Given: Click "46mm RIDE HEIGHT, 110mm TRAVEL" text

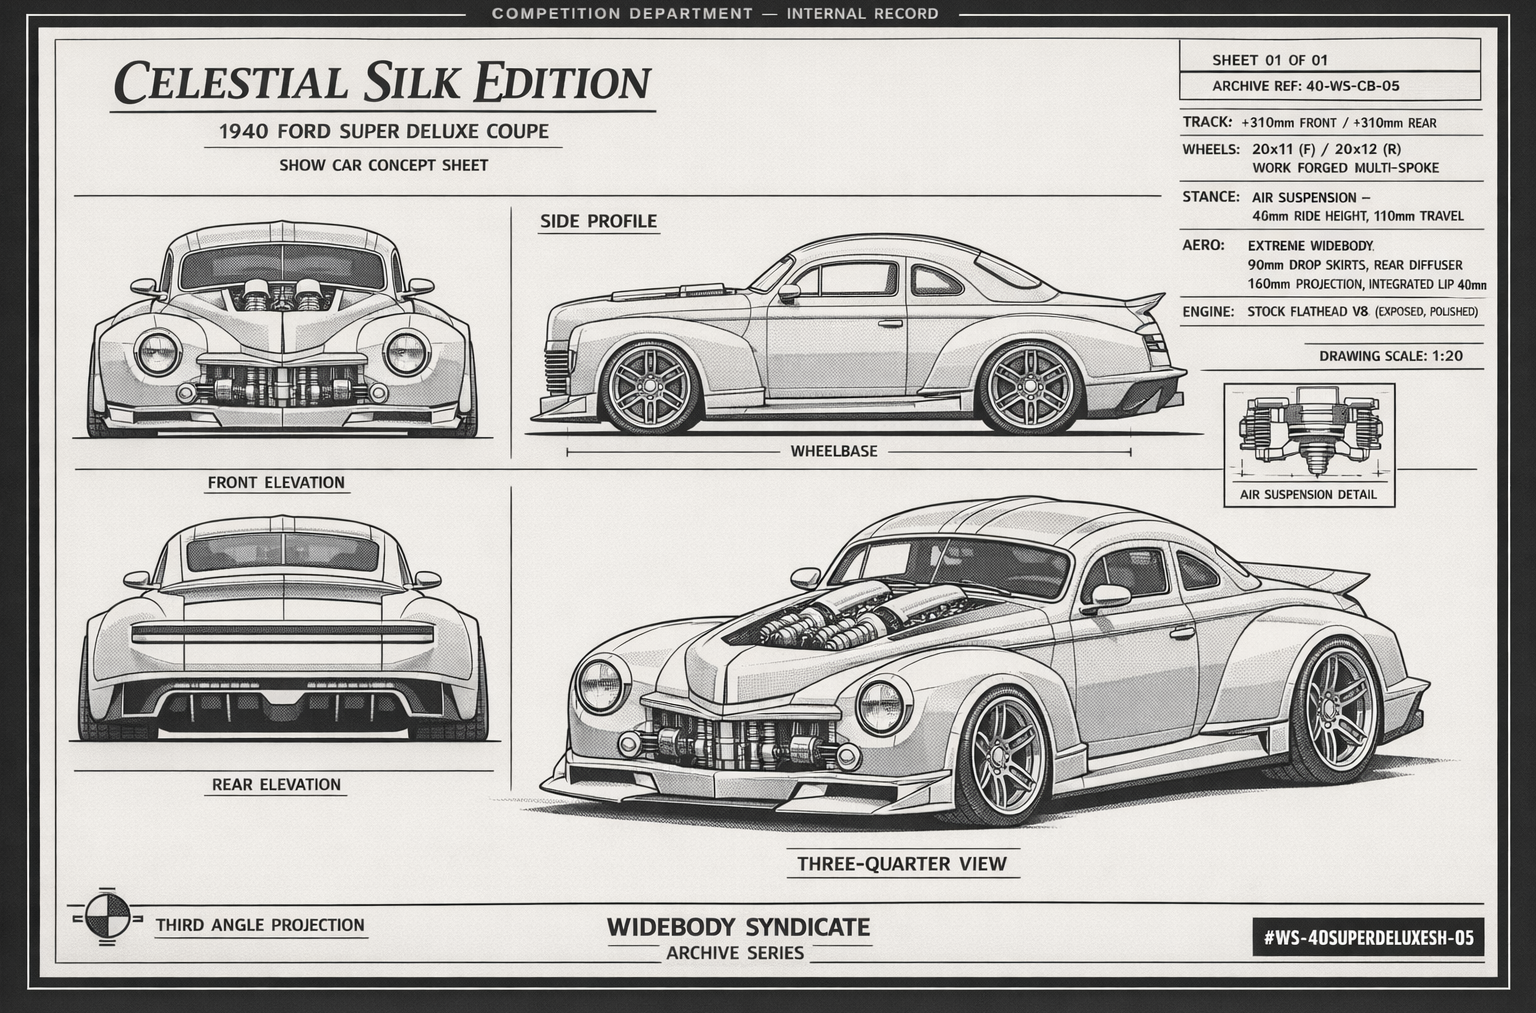Looking at the screenshot, I should tap(1358, 216).
